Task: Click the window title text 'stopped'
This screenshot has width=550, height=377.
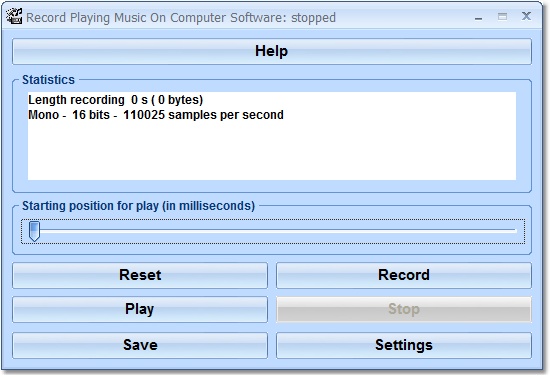Action: tap(313, 18)
